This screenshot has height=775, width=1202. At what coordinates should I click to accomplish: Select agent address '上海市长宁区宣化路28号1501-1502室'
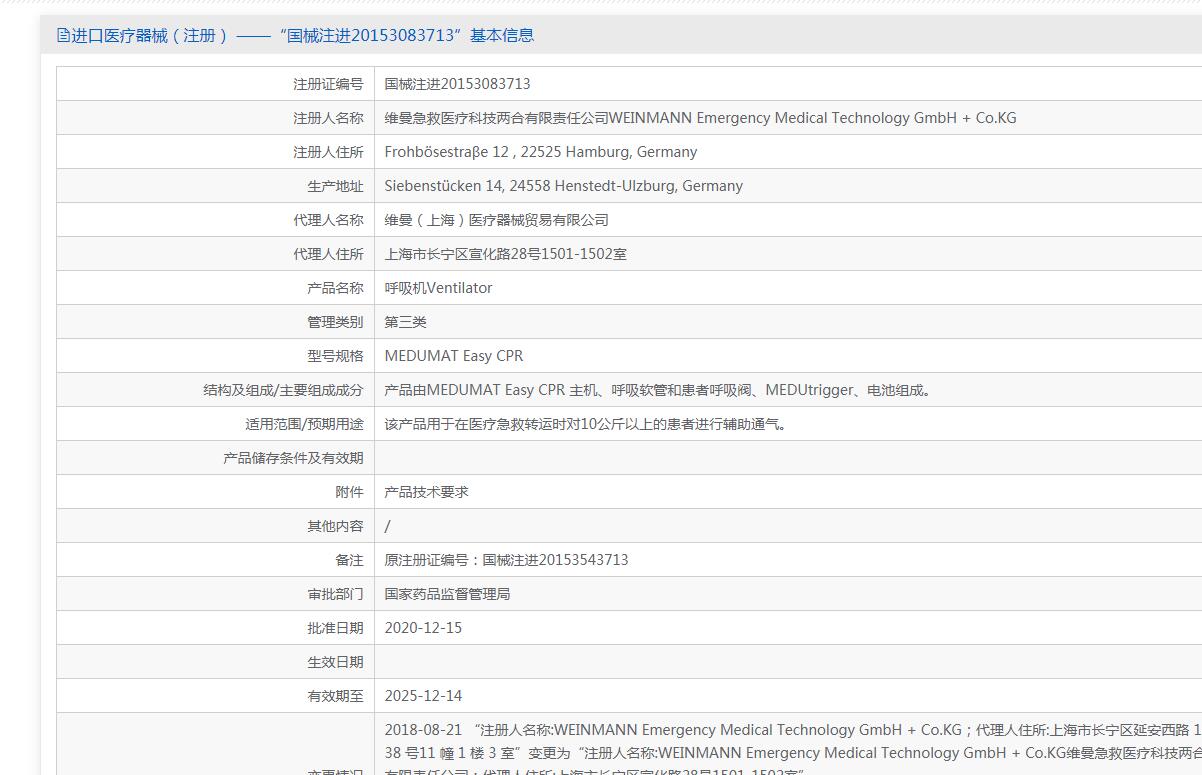tap(506, 254)
